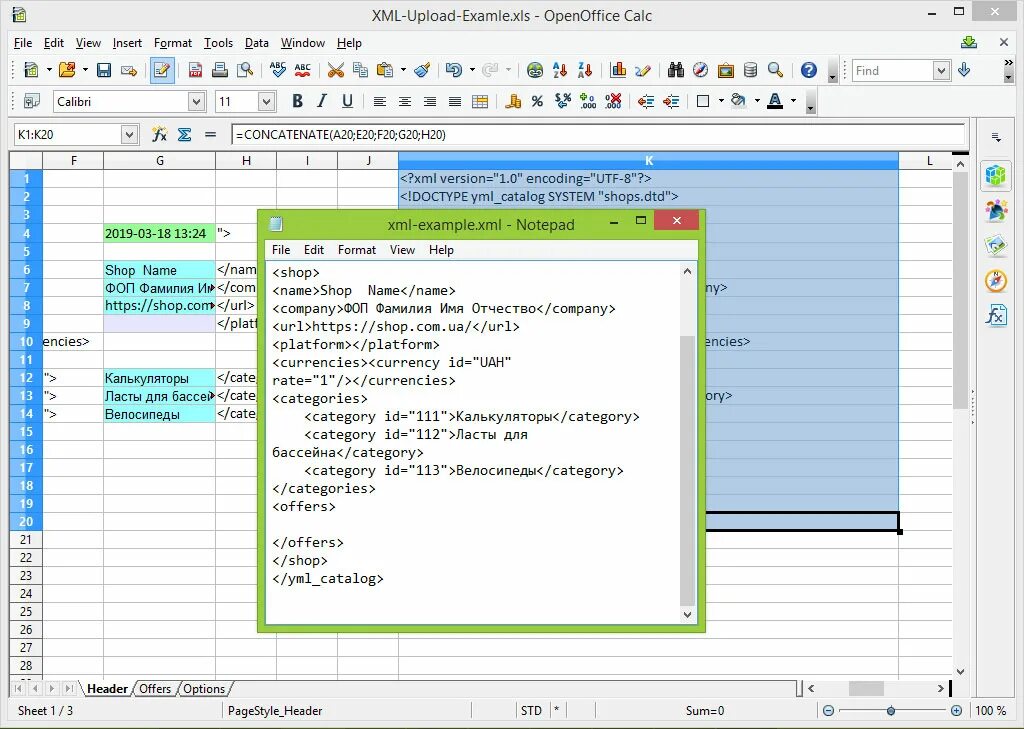1024x729 pixels.
Task: Sort descending Z to A
Action: (585, 70)
